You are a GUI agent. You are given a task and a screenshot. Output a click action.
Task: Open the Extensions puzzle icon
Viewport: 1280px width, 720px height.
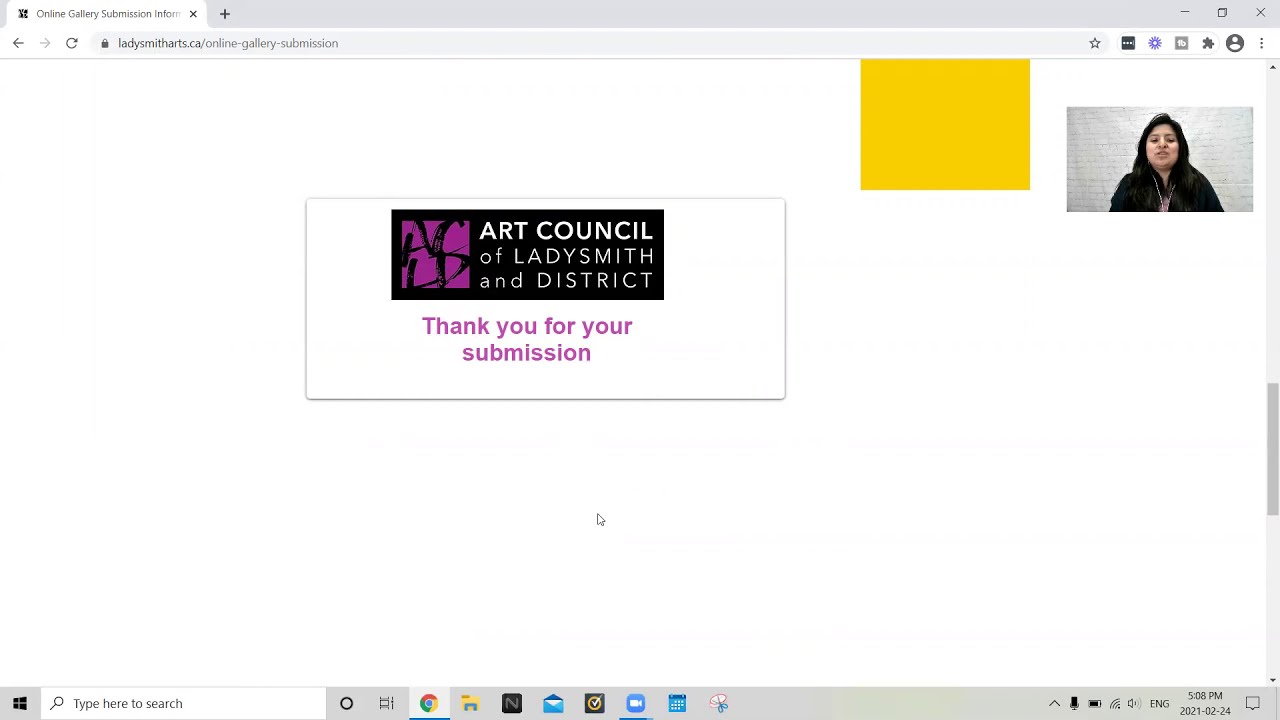click(x=1208, y=43)
